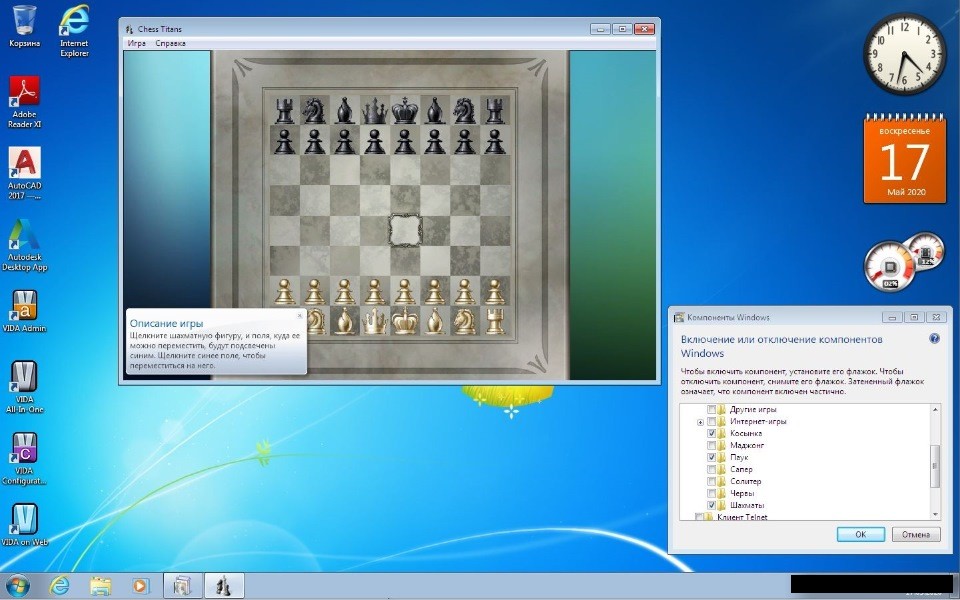Screen dimensions: 960x600
Task: Click the Отмена button
Action: click(916, 534)
